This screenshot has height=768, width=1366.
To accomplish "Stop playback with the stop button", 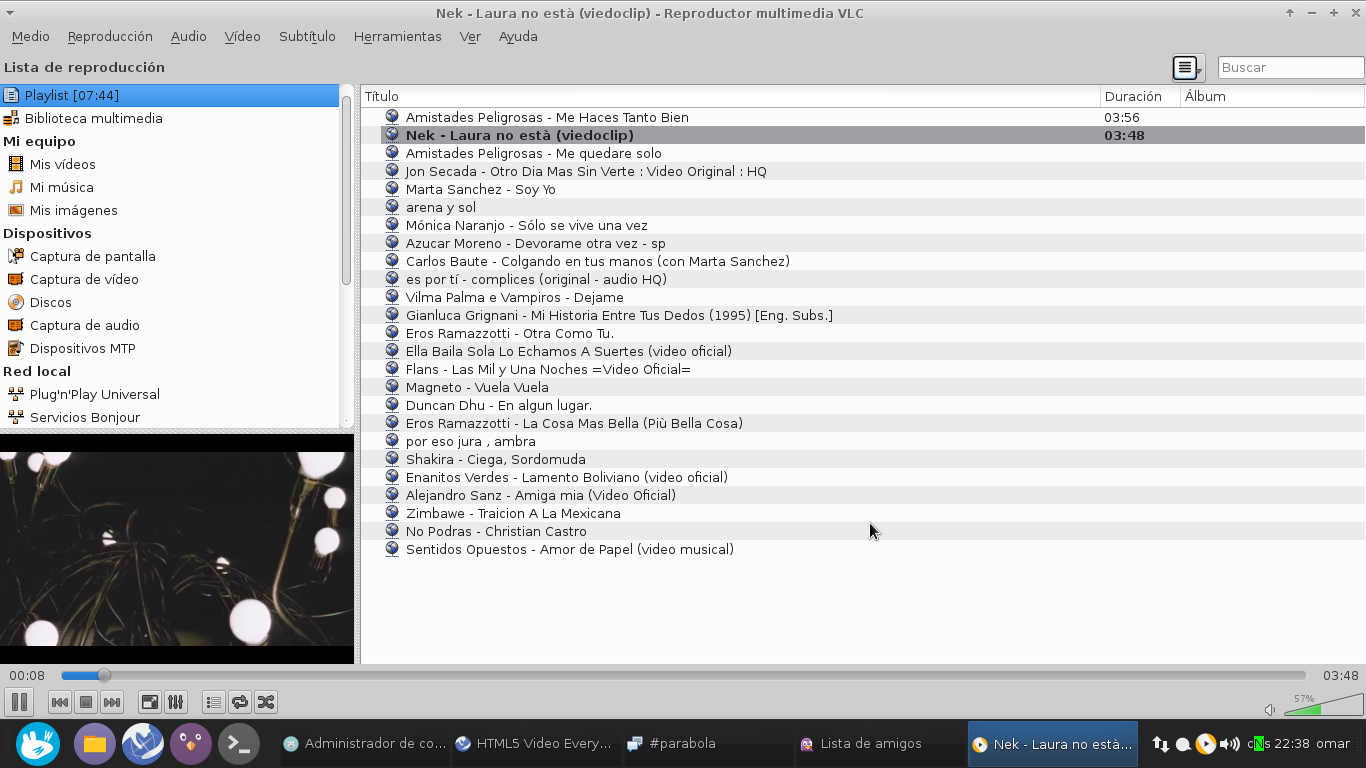I will [x=86, y=702].
